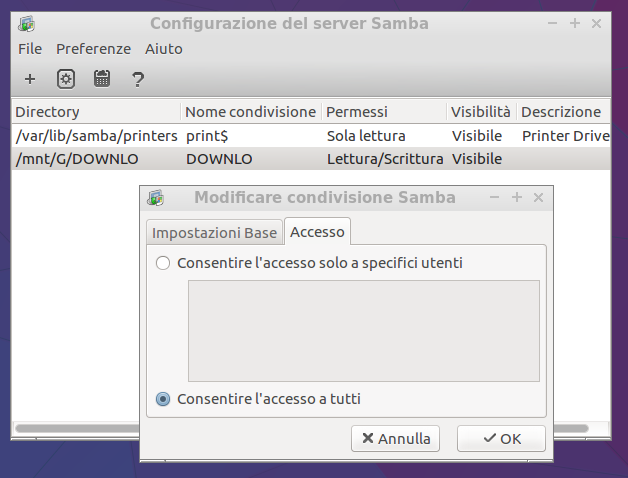
Task: Open help via question mark toolbar icon
Action: (138, 80)
